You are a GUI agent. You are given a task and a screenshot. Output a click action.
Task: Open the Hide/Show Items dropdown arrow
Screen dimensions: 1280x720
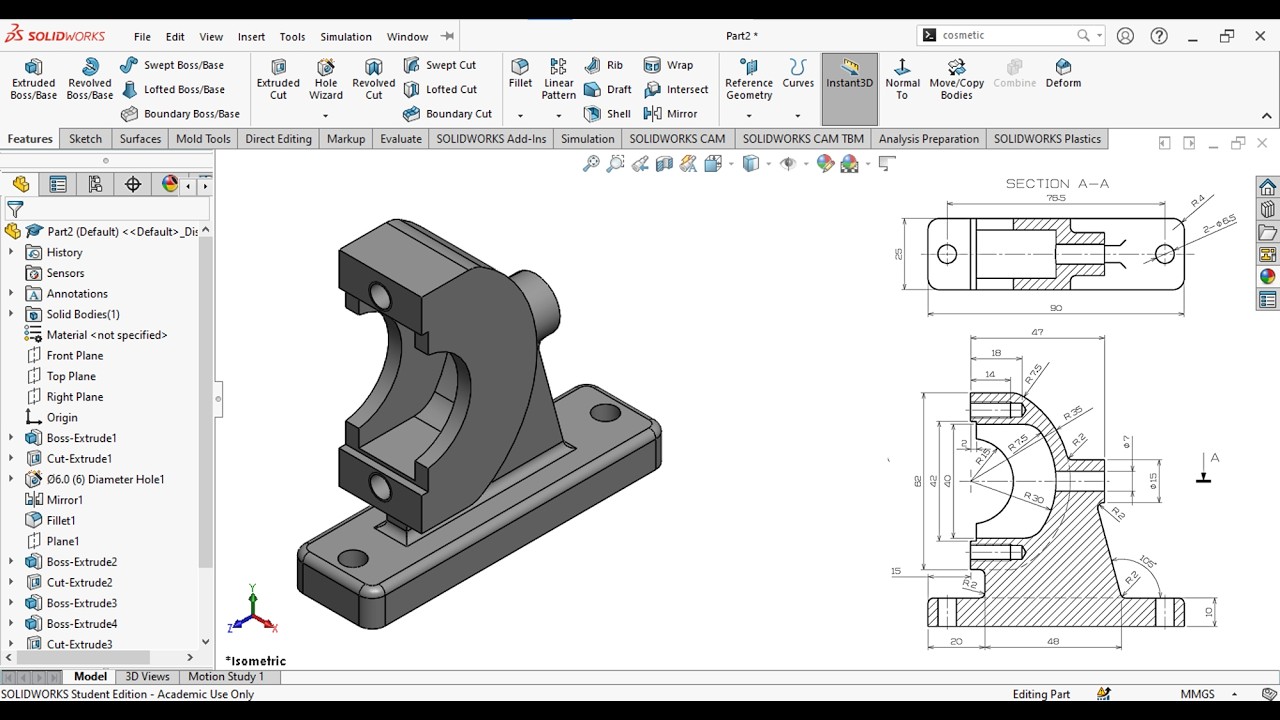804,164
